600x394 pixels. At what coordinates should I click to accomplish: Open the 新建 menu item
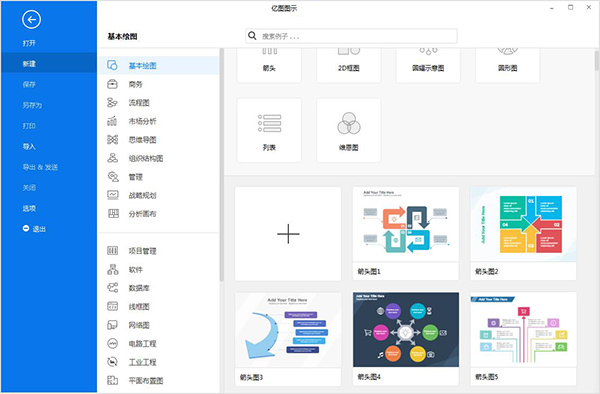49,63
